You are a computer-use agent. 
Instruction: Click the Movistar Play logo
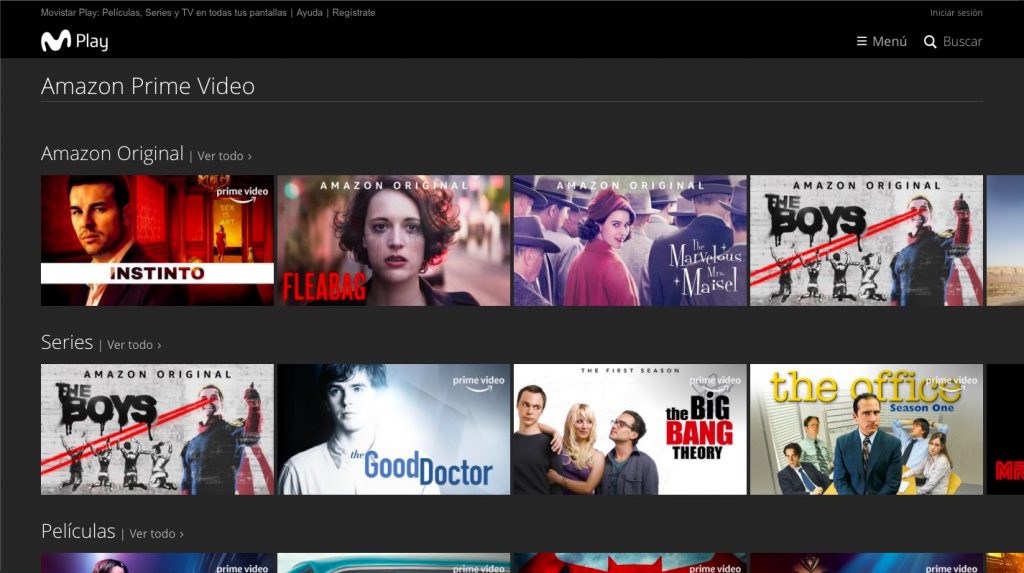coord(74,41)
